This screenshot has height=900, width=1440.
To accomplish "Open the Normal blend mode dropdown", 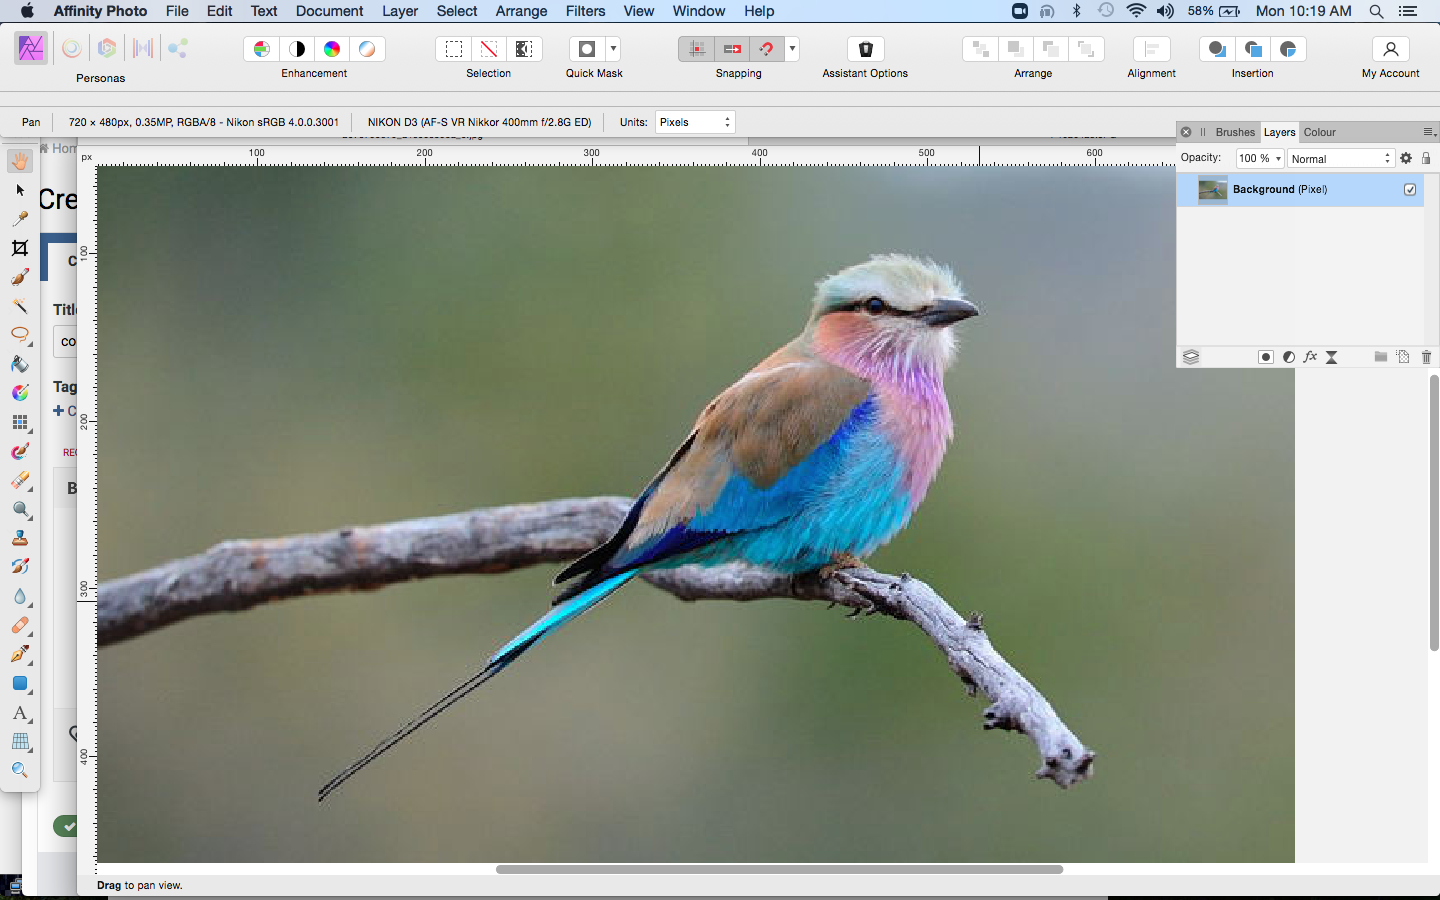I will click(x=1340, y=158).
